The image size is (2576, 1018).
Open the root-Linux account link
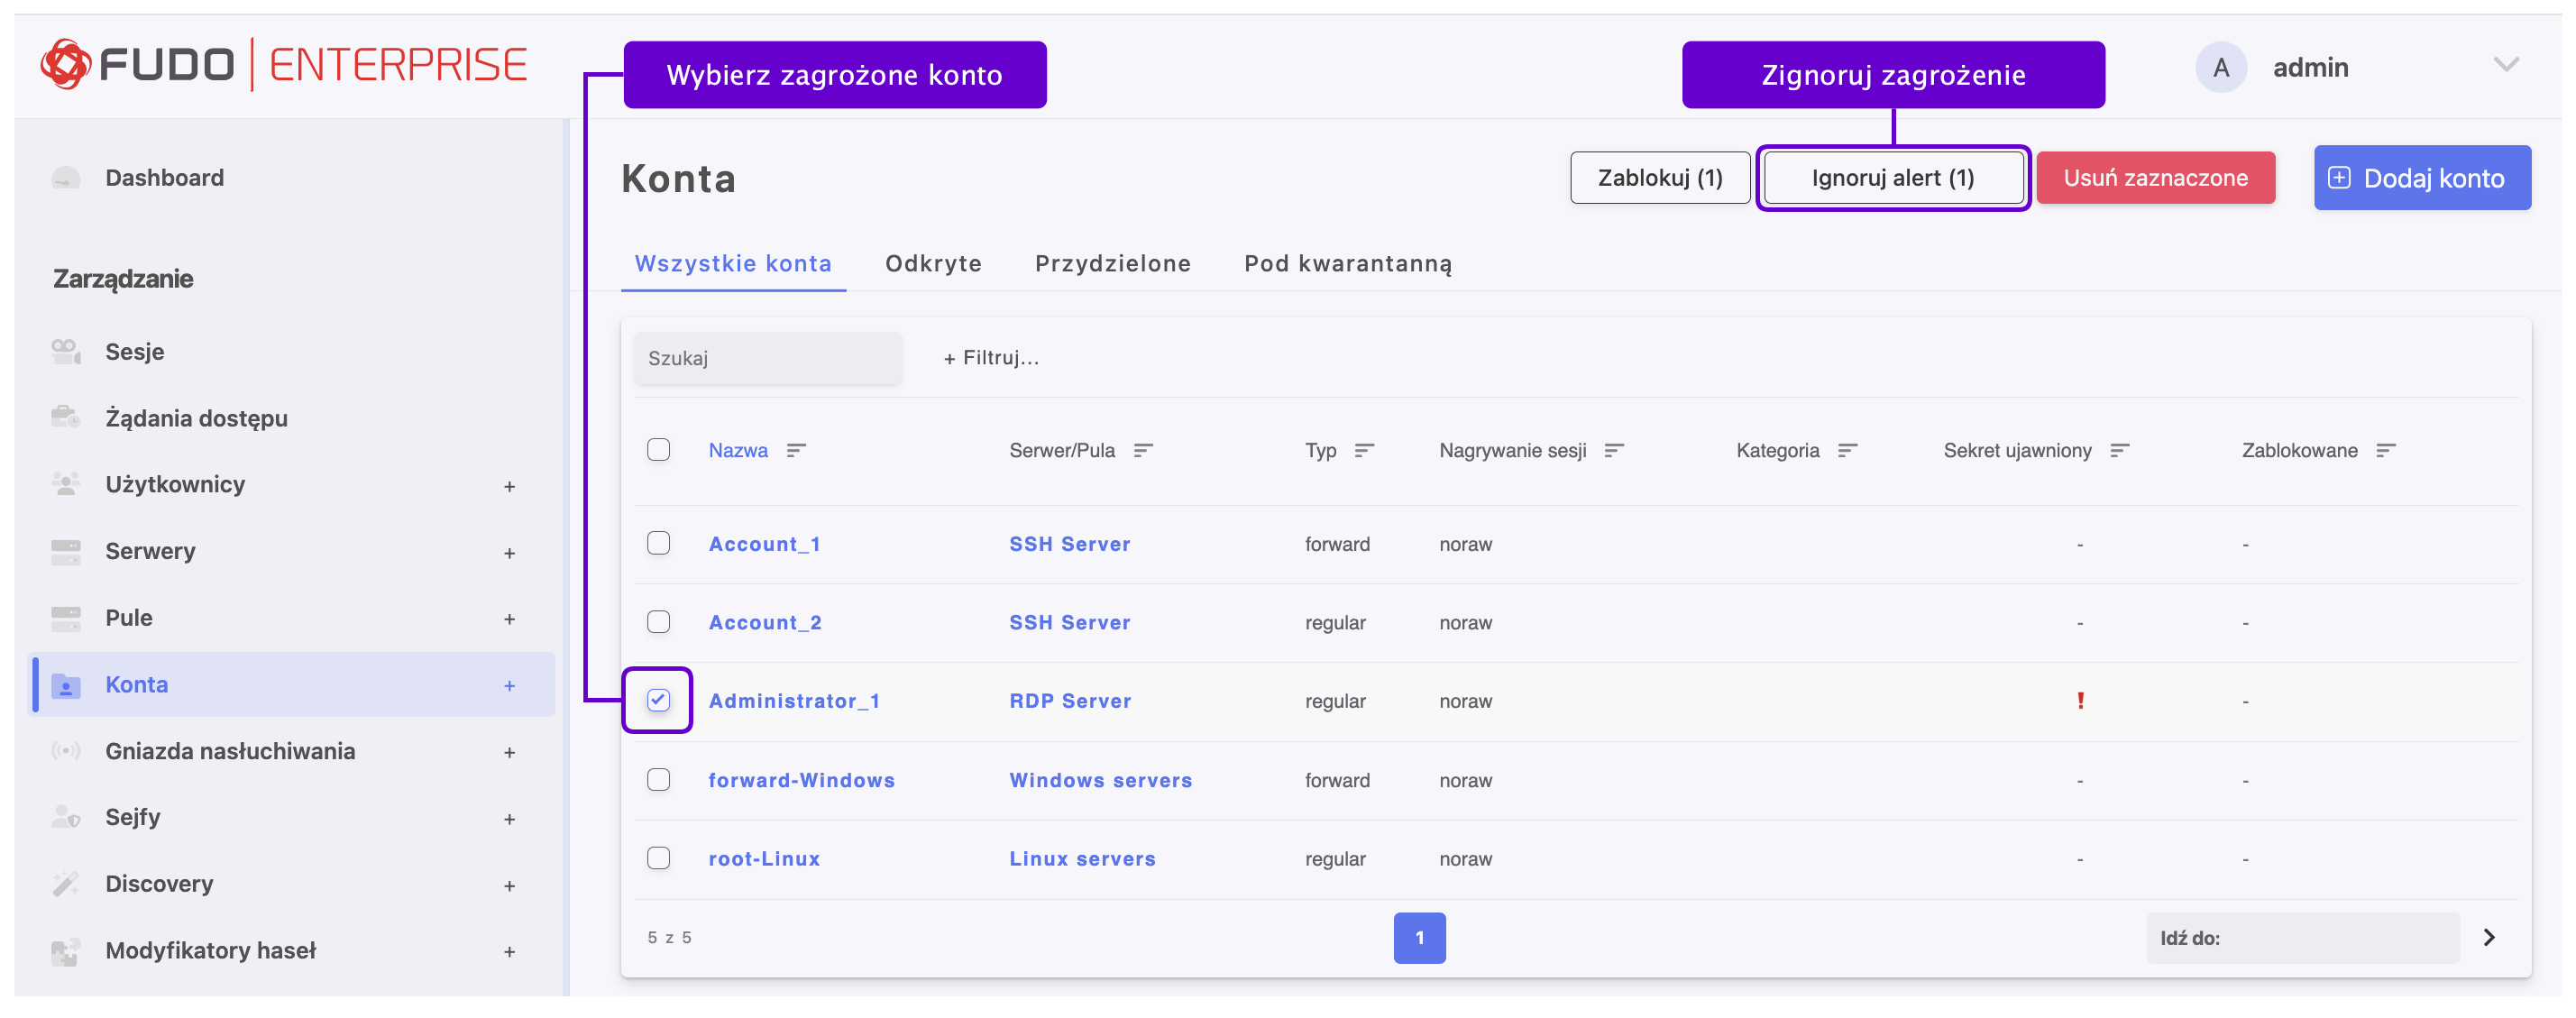pyautogui.click(x=764, y=859)
